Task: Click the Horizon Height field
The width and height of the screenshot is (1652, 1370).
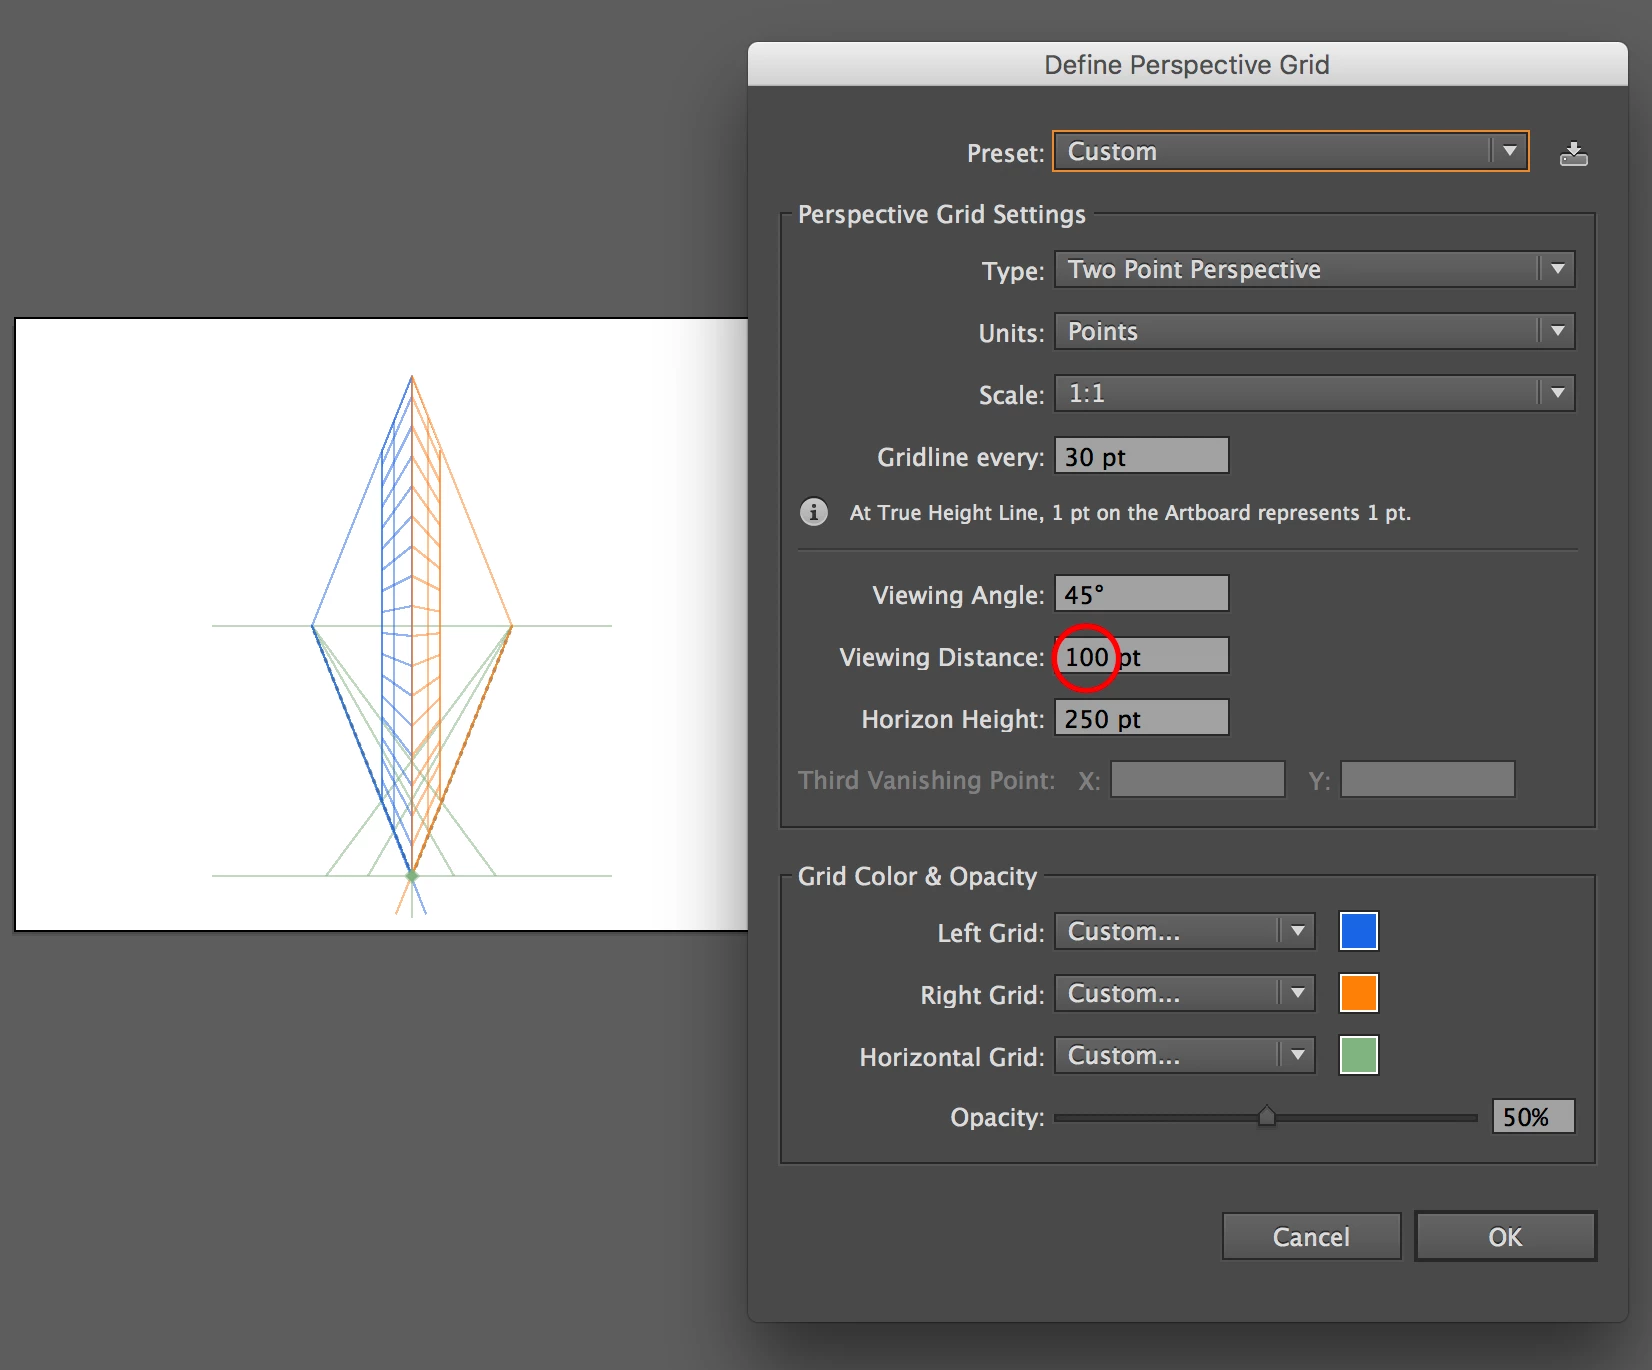Action: point(1141,718)
